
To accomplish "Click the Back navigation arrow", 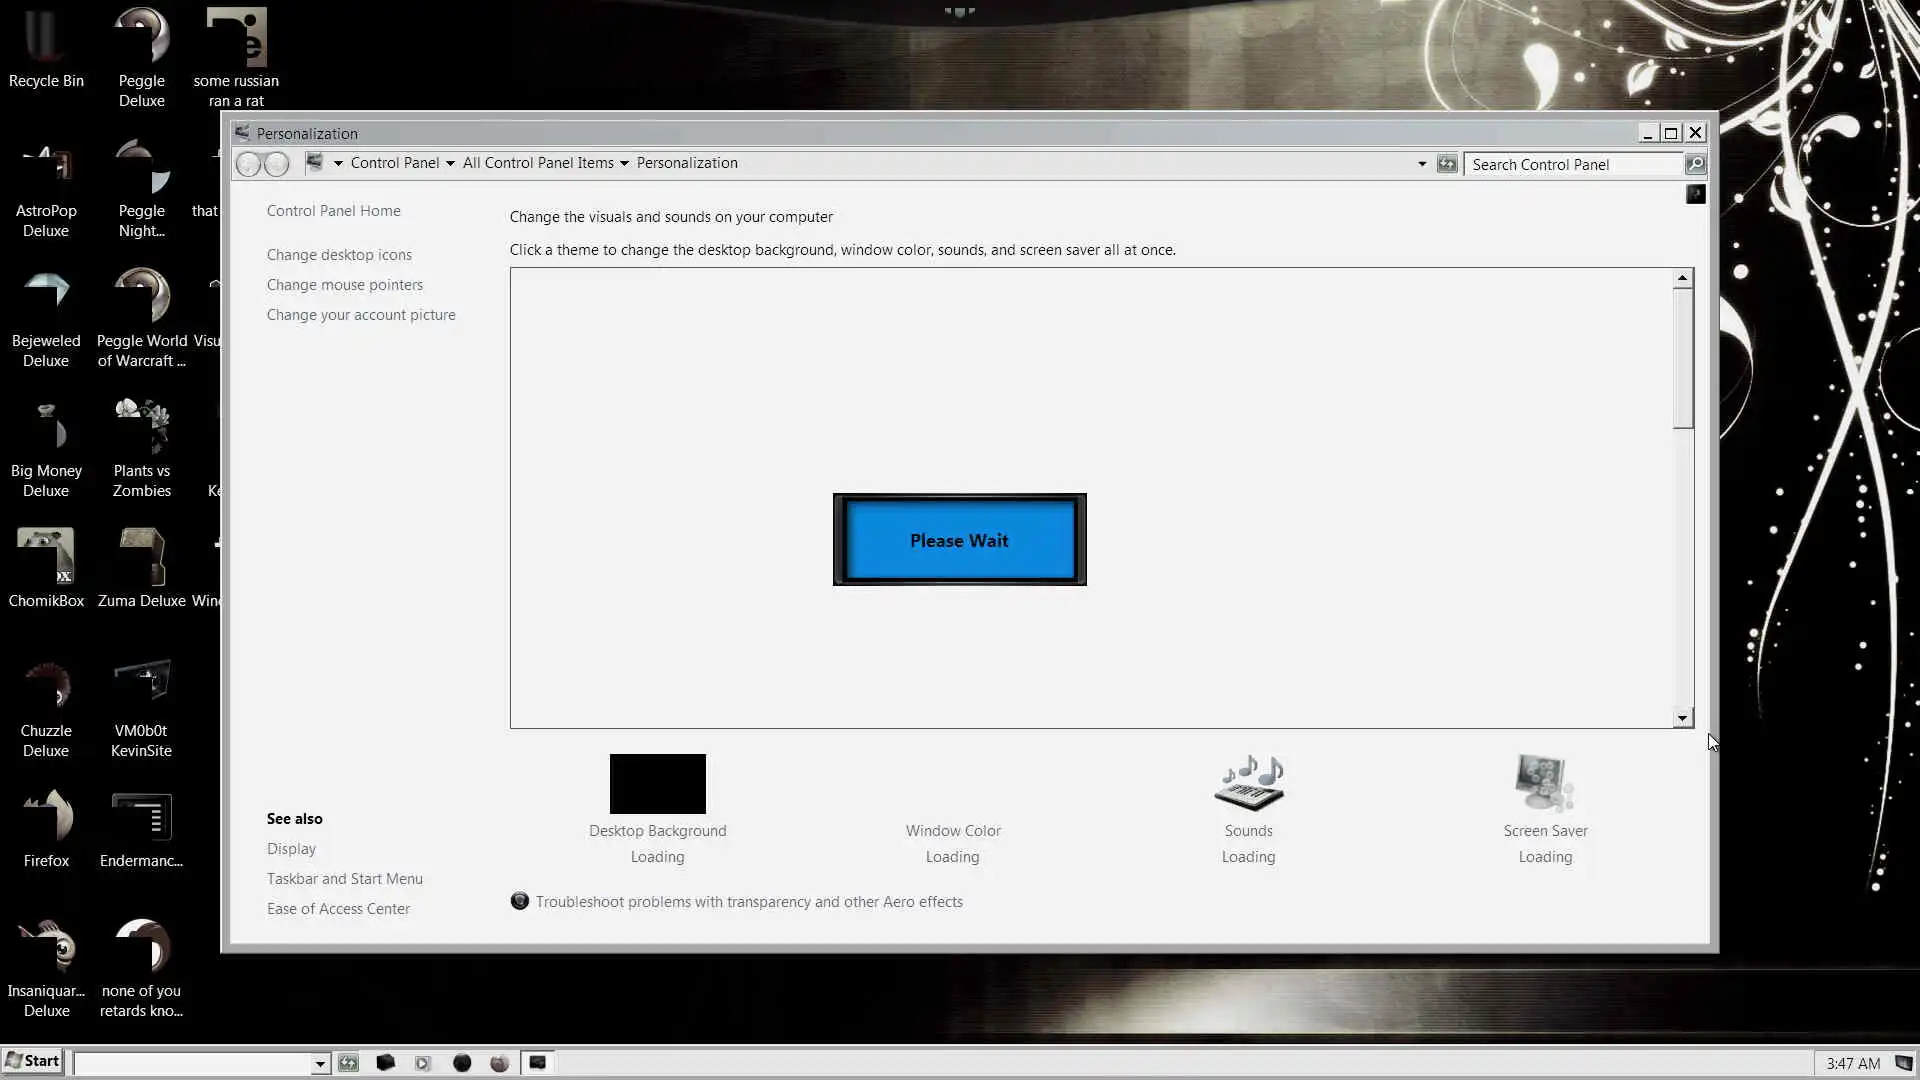I will pyautogui.click(x=249, y=164).
